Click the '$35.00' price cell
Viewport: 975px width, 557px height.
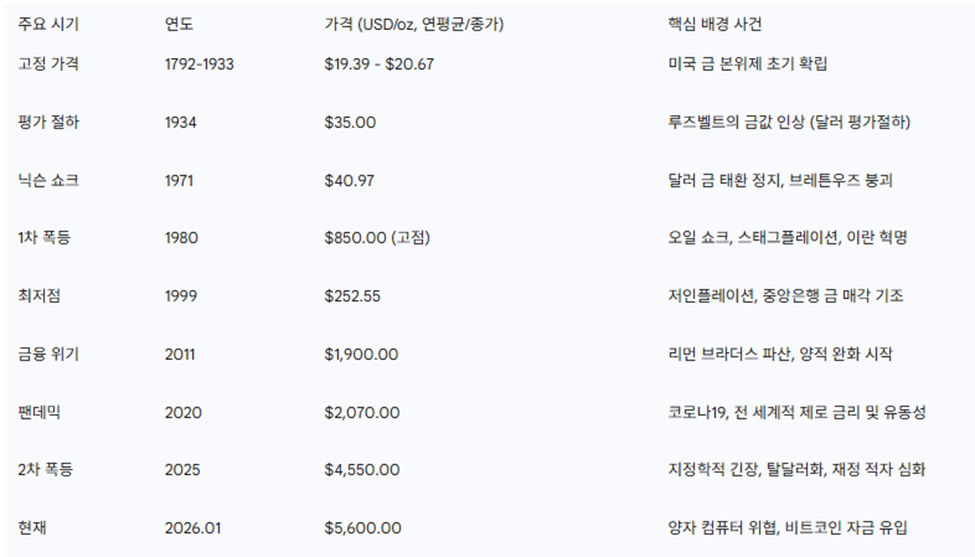350,122
